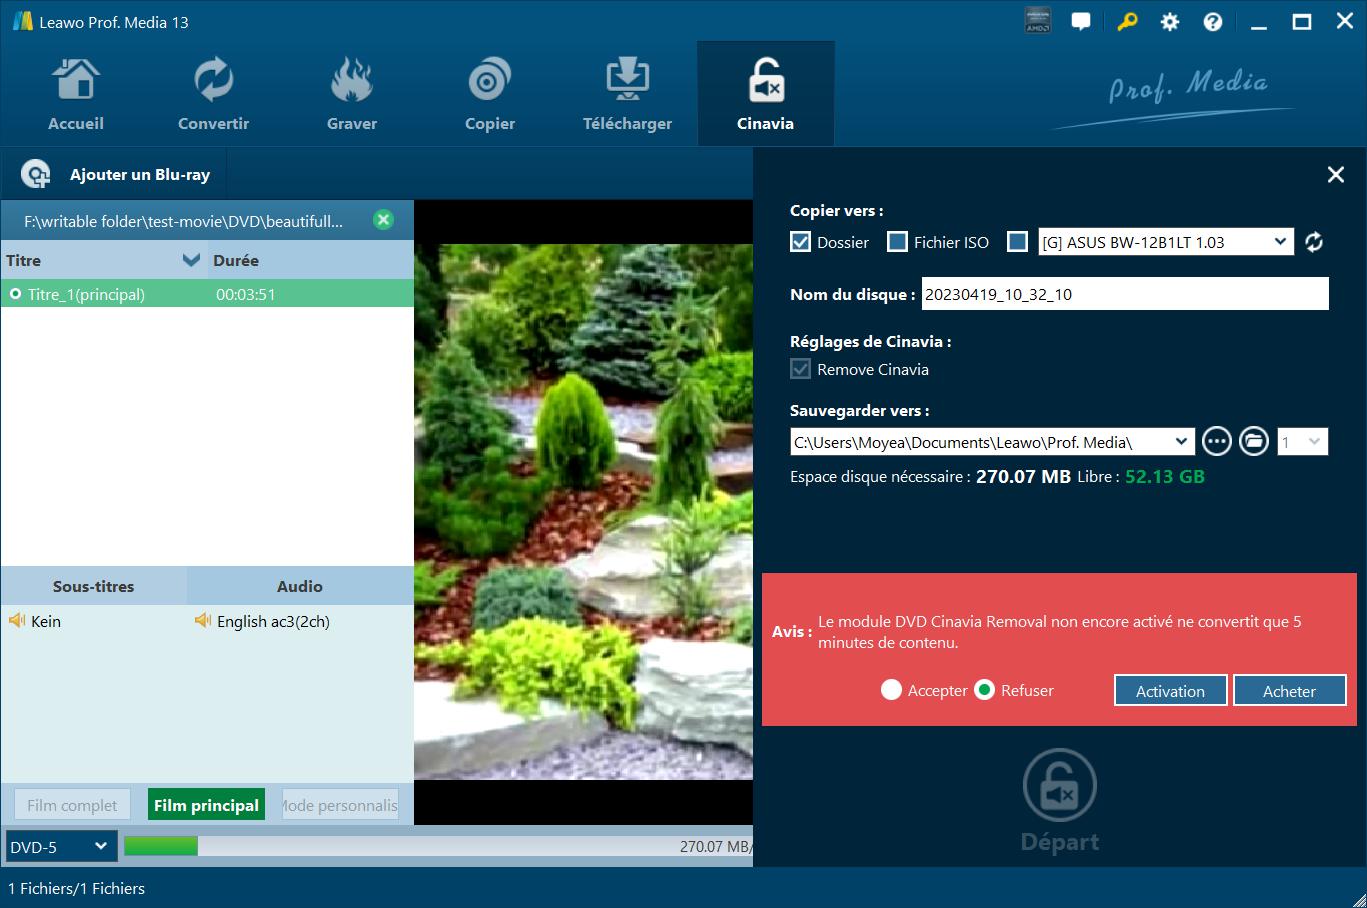1367x908 pixels.
Task: Open the output folder icon
Action: click(x=1254, y=441)
